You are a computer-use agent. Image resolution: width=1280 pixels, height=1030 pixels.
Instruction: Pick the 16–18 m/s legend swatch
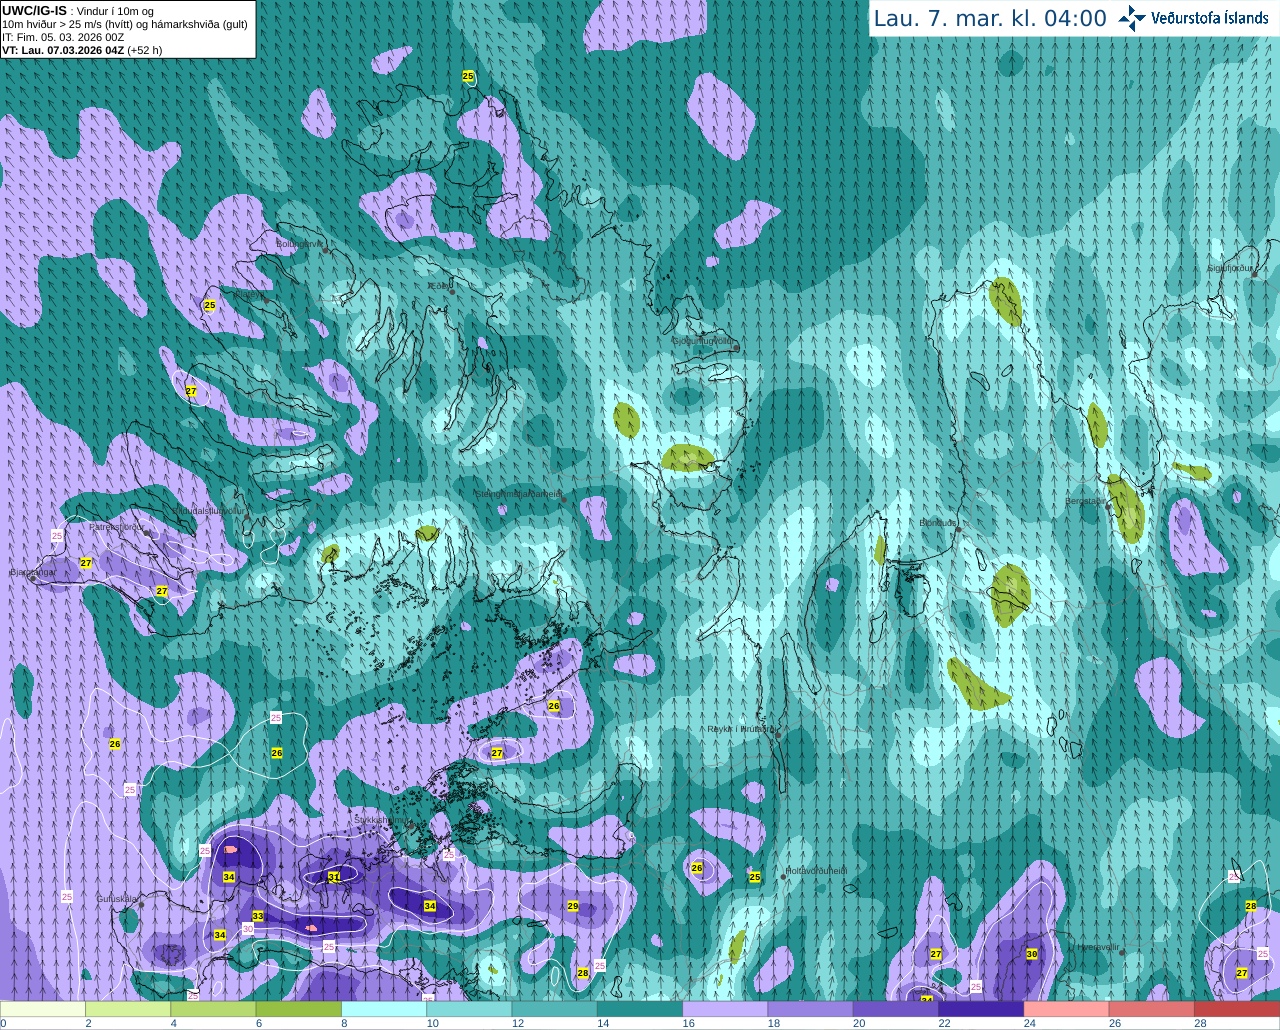click(x=725, y=1009)
